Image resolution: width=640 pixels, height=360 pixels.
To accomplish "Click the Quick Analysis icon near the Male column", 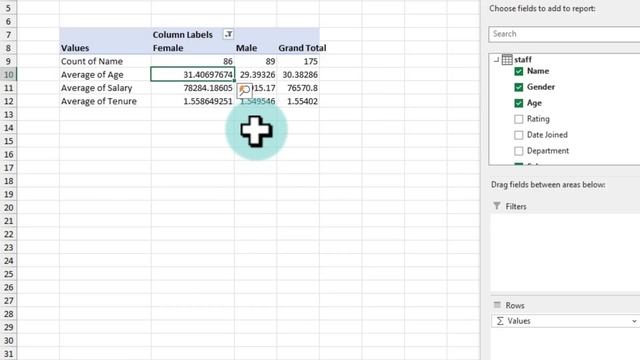I will [x=244, y=90].
